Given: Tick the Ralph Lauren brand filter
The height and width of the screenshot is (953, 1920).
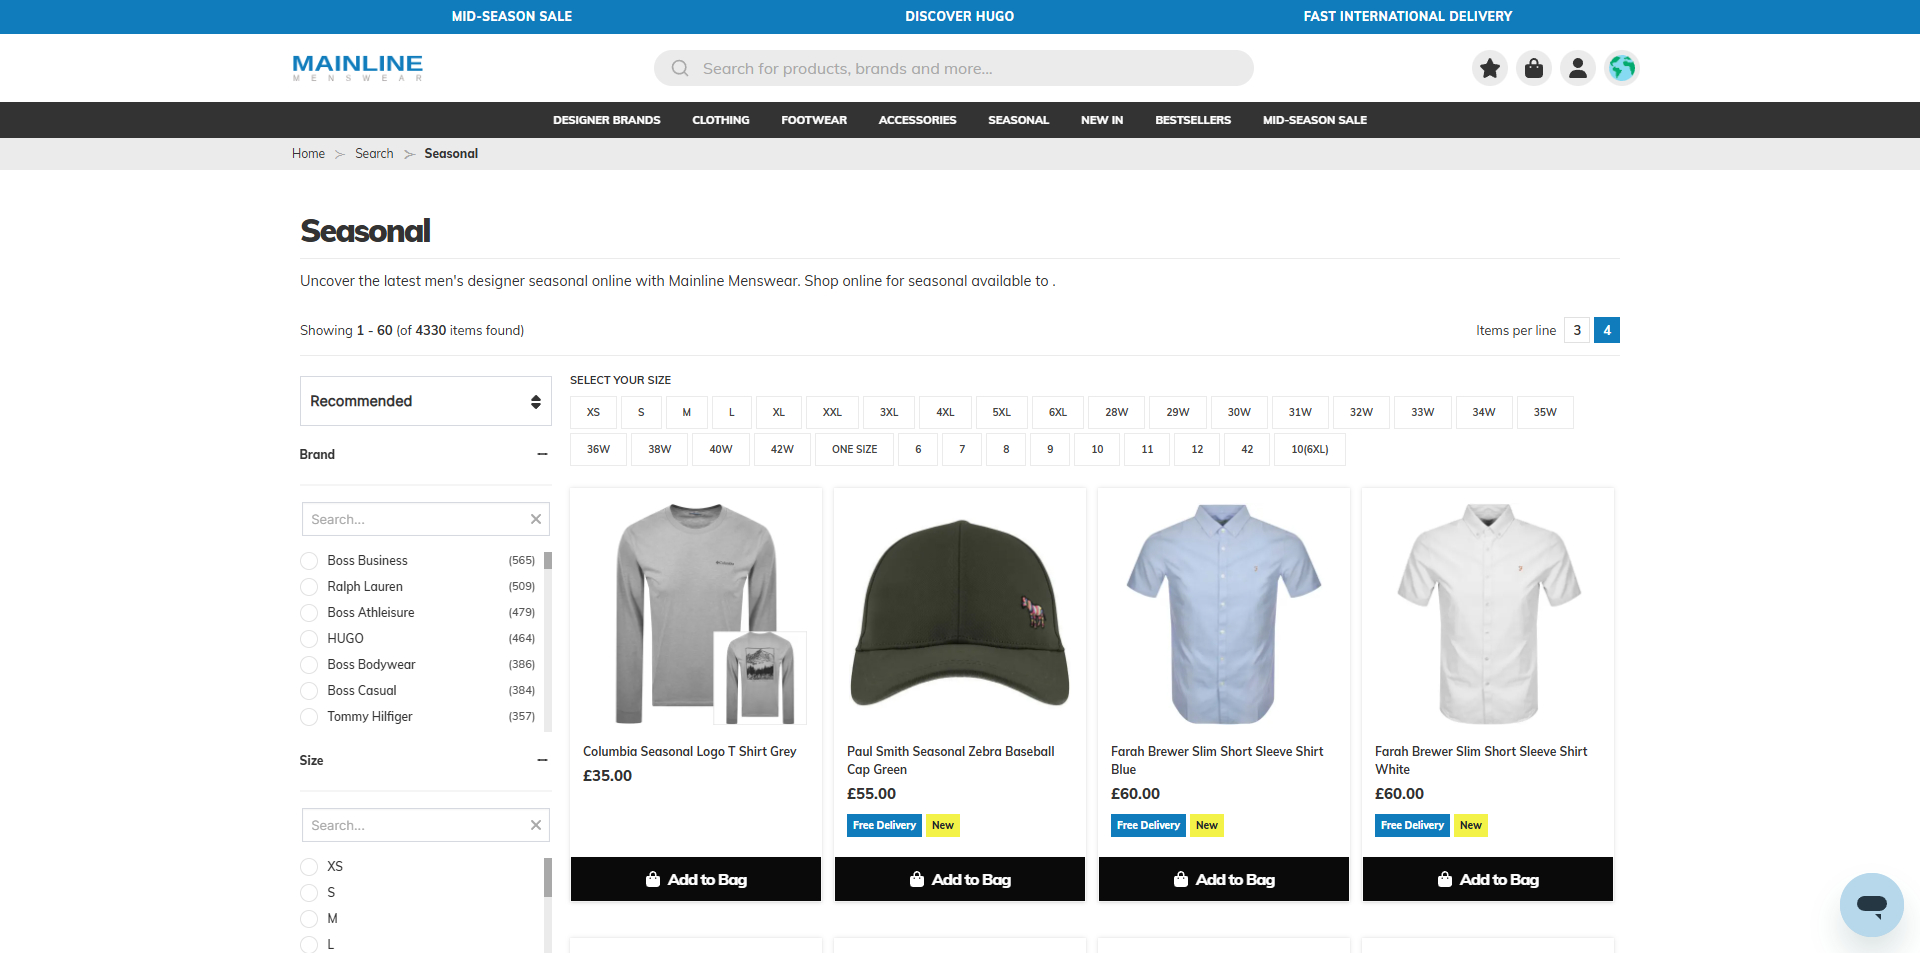Looking at the screenshot, I should click(x=309, y=587).
